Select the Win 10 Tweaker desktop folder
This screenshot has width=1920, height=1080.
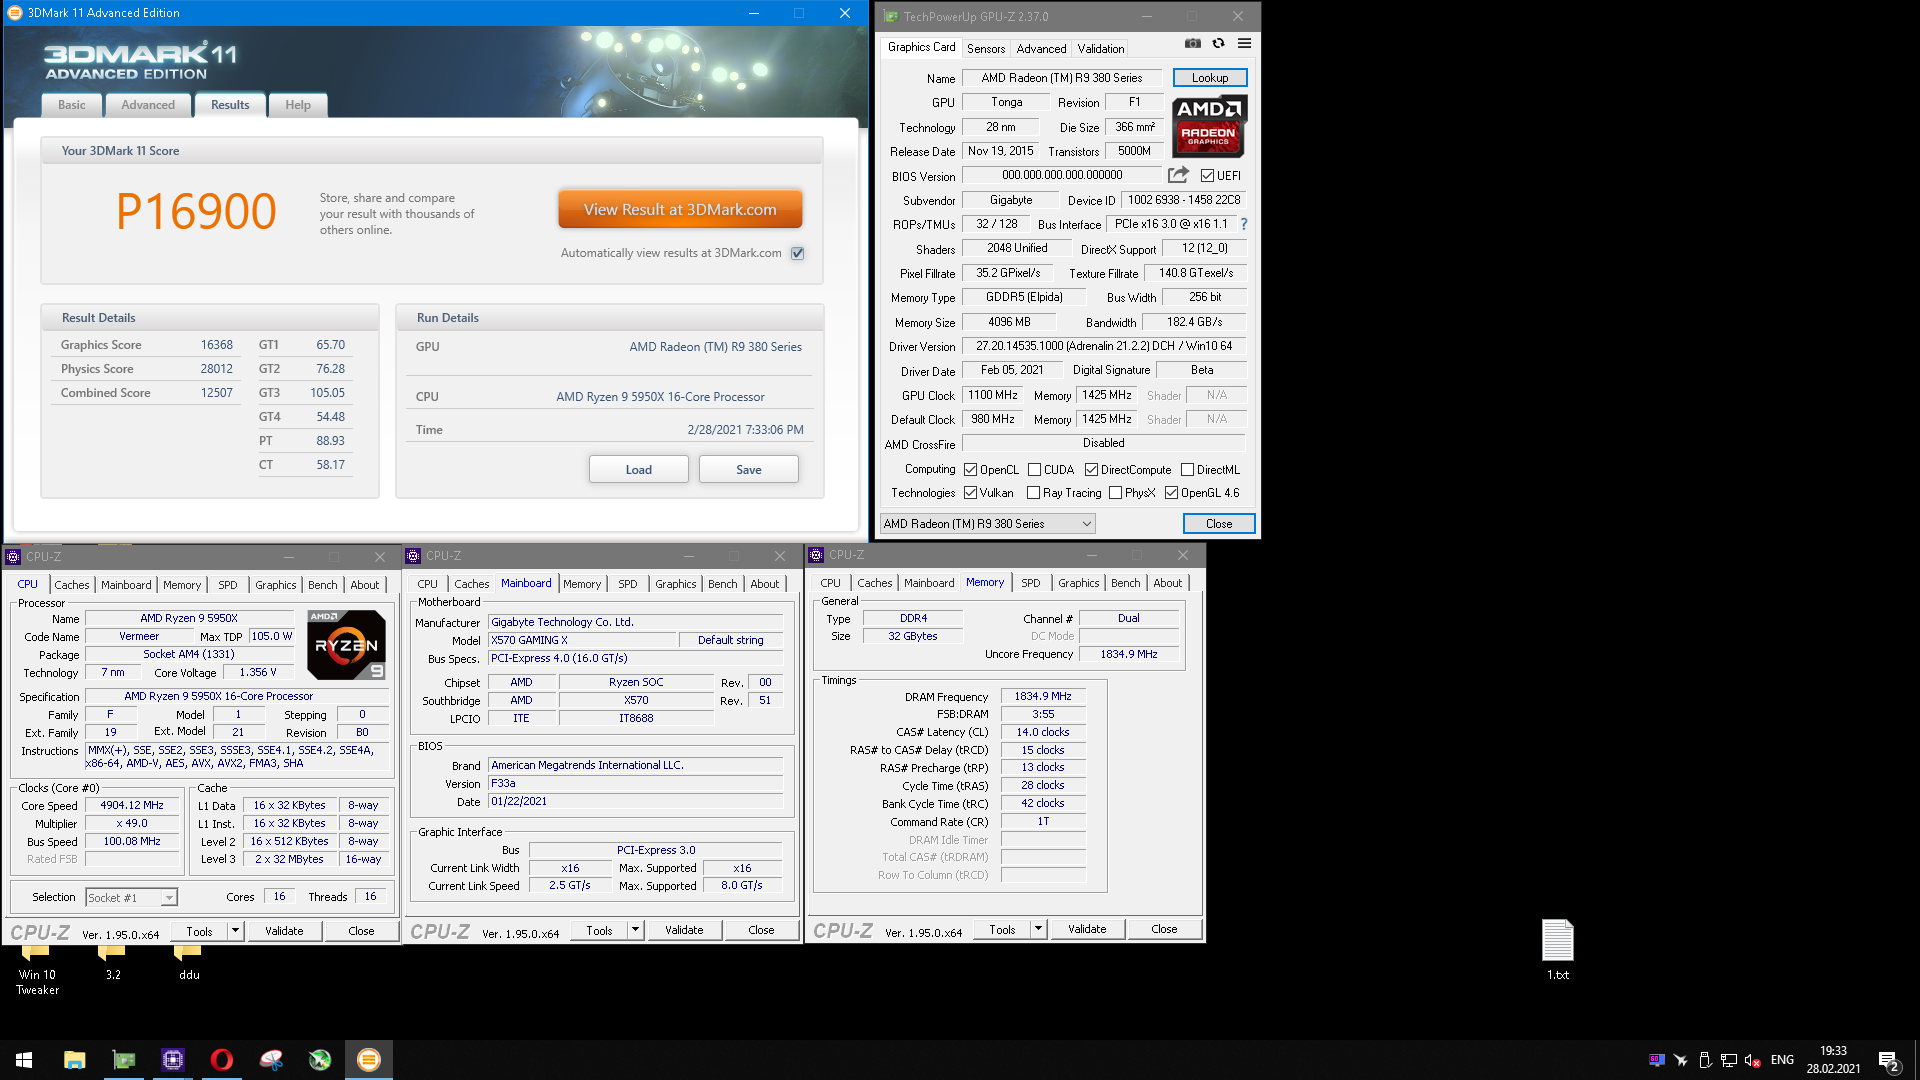[37, 972]
